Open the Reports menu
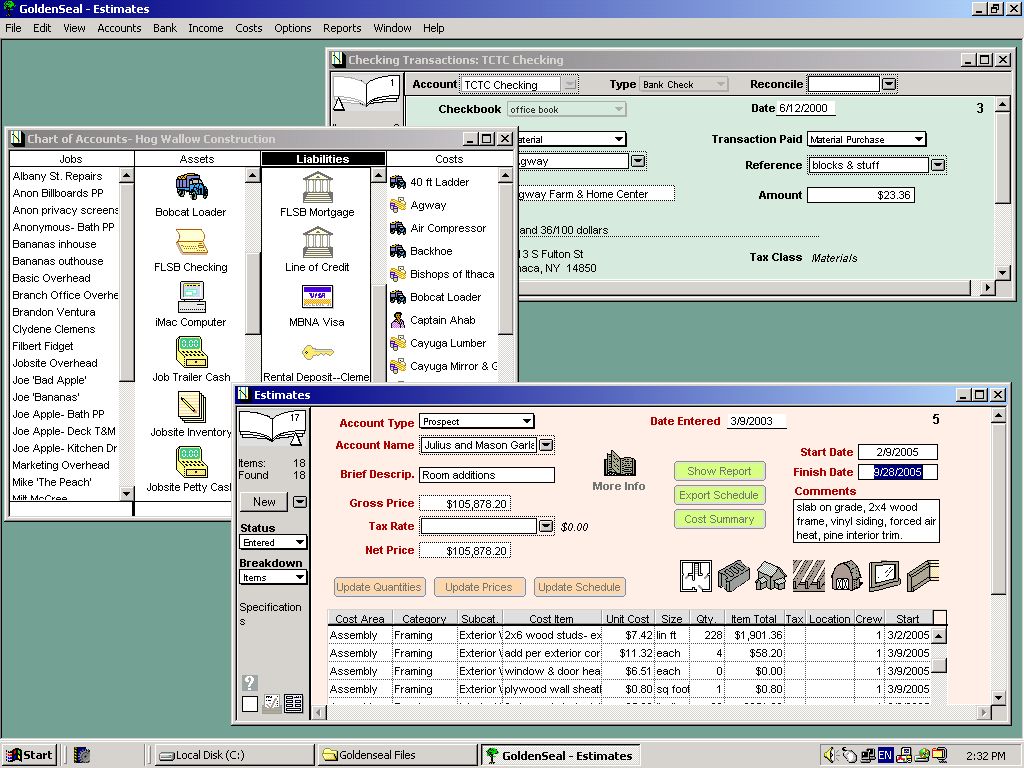Image resolution: width=1024 pixels, height=768 pixels. point(342,28)
